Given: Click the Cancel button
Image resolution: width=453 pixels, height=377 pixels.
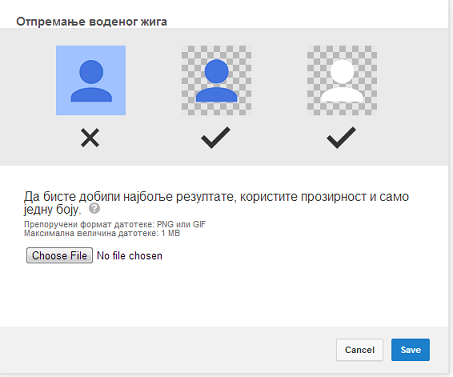Looking at the screenshot, I should [x=360, y=350].
